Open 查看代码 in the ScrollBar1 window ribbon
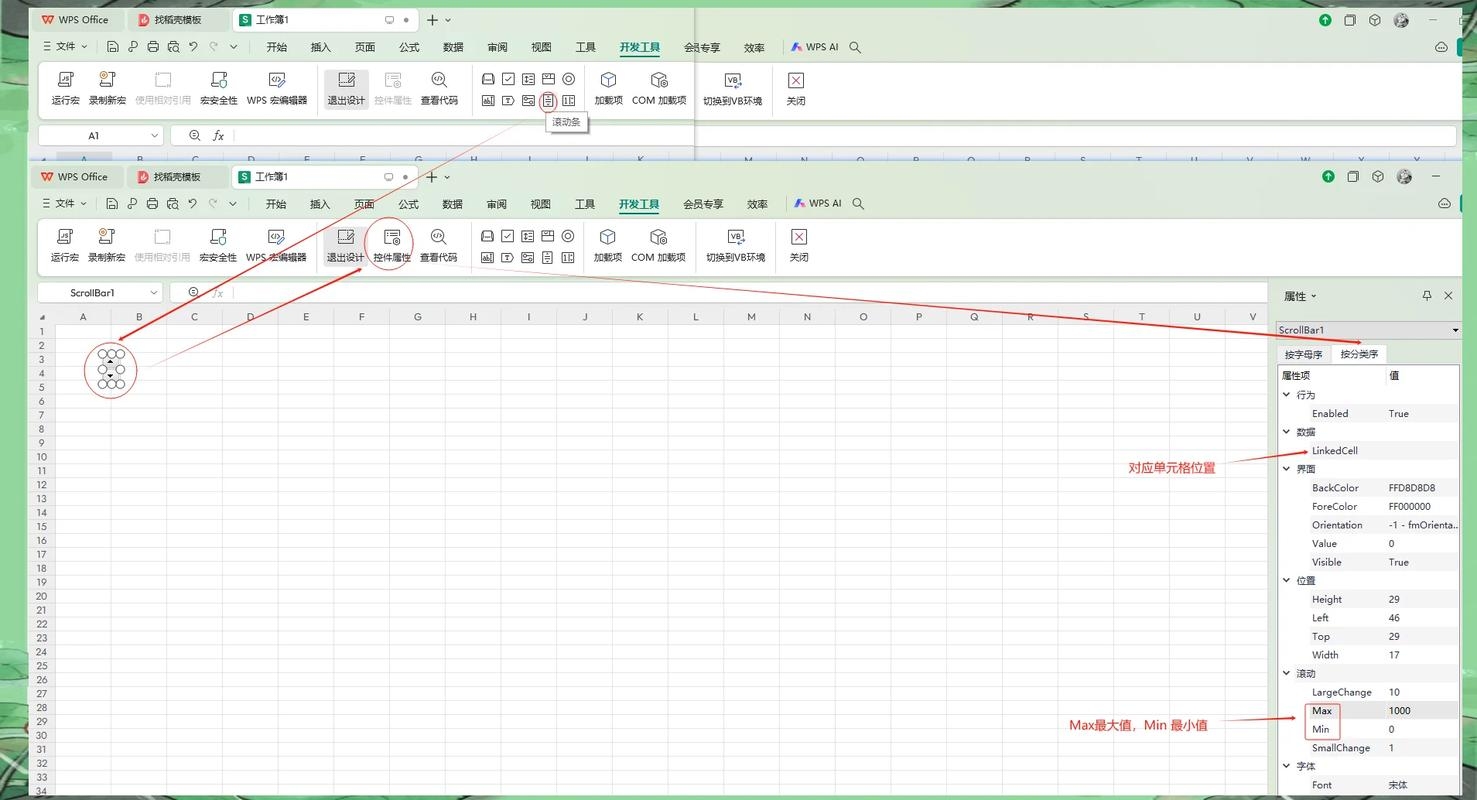The width and height of the screenshot is (1477, 800). 438,243
